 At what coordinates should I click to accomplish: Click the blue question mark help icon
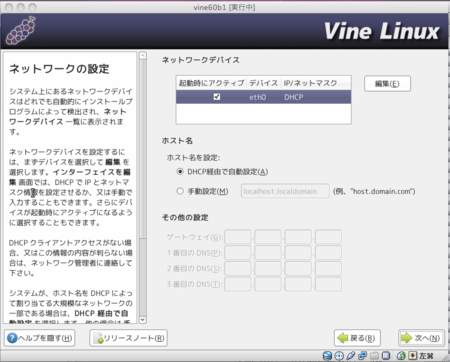[x=12, y=338]
